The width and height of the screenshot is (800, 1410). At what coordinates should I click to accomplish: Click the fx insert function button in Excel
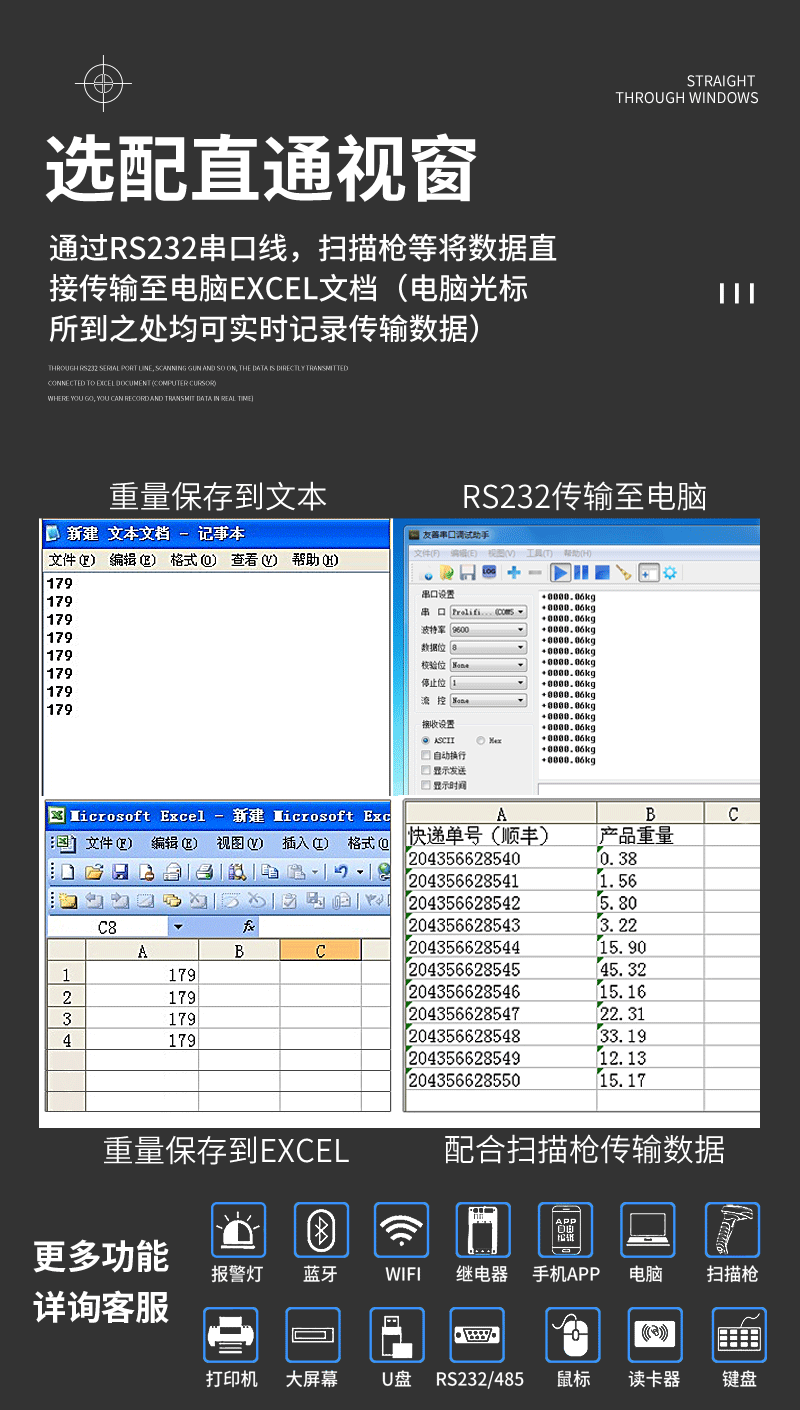tap(247, 924)
